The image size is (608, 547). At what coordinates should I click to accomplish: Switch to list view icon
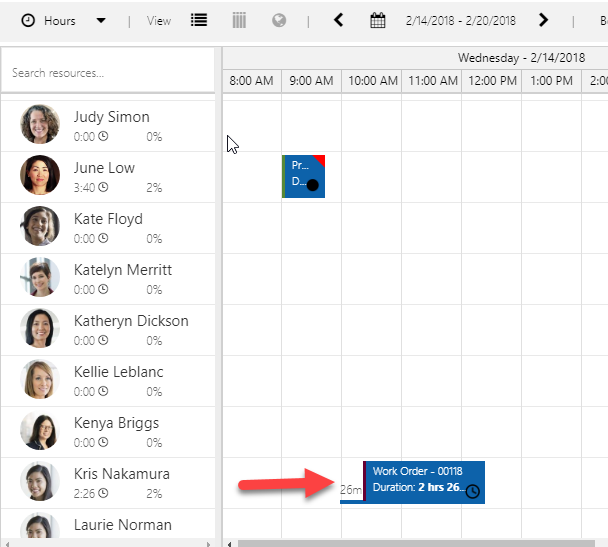199,20
